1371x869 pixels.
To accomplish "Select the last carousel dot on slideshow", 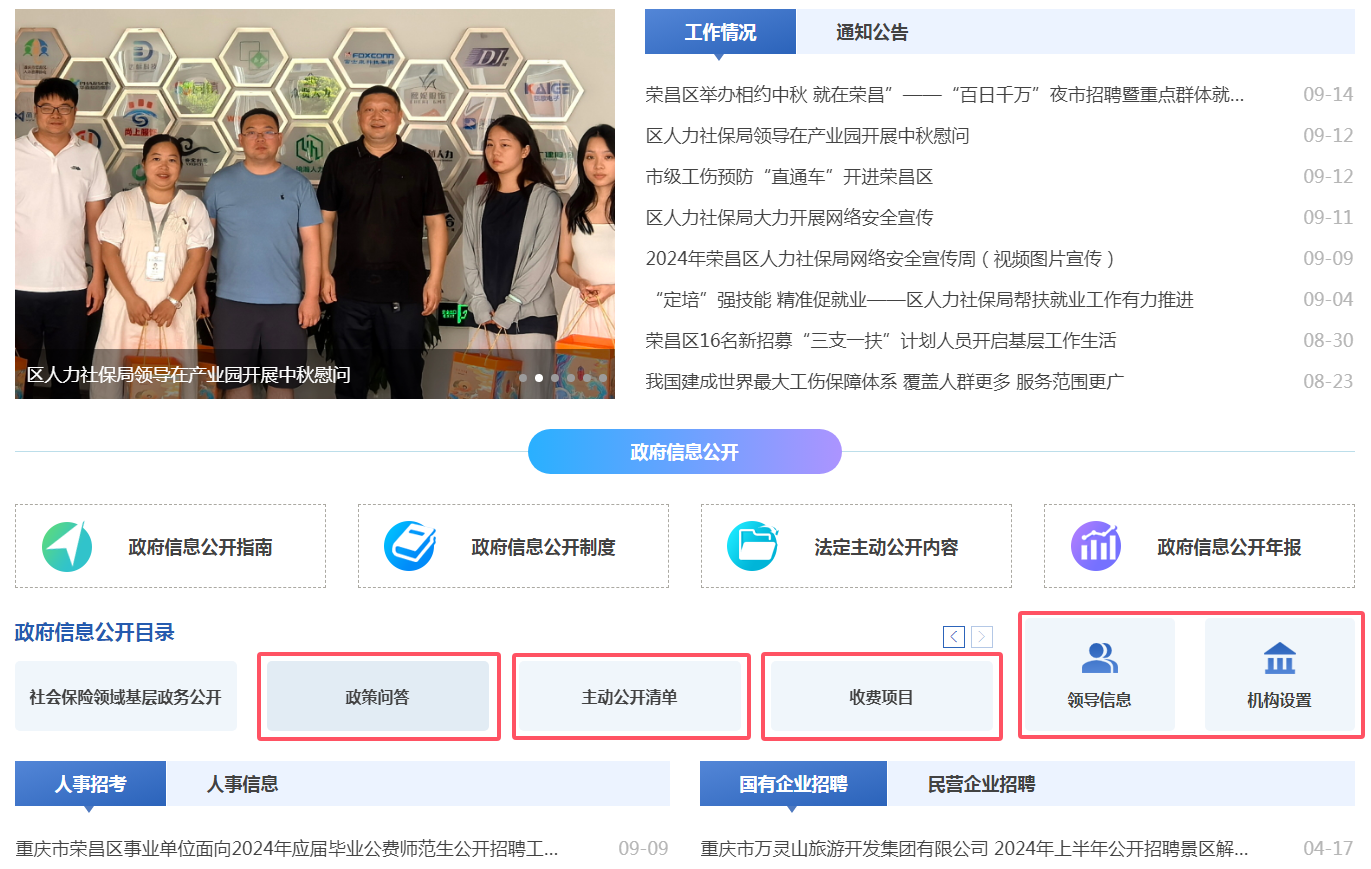I will point(602,378).
